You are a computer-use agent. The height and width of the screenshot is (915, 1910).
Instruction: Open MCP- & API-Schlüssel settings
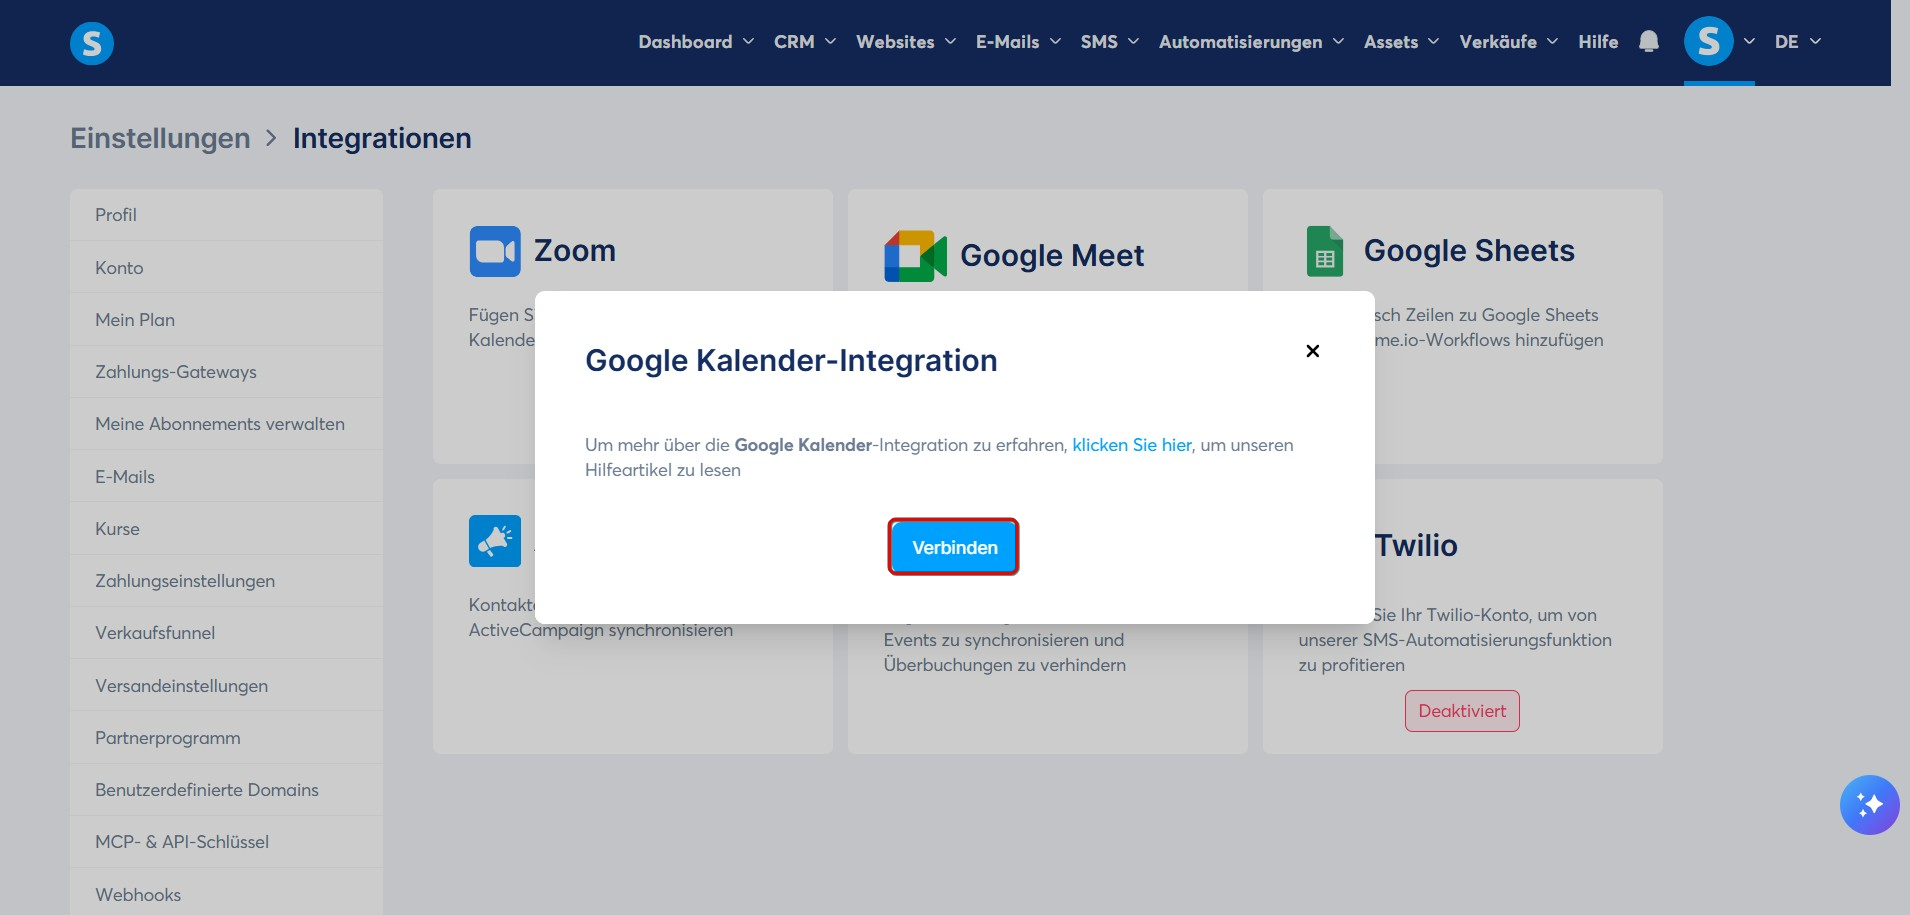[x=226, y=842]
